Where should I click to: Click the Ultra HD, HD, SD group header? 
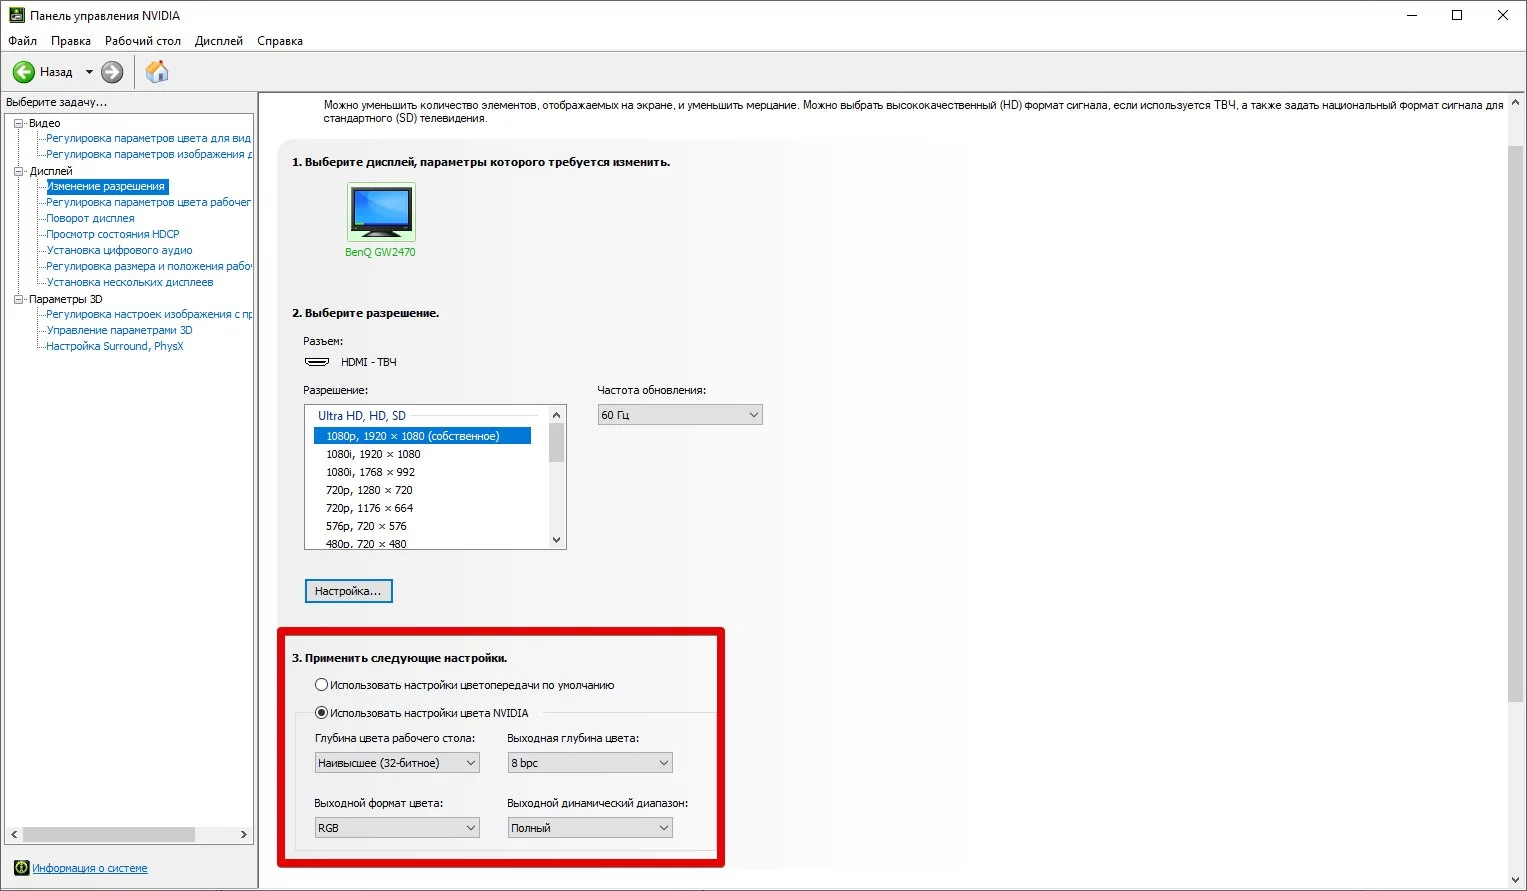(362, 416)
